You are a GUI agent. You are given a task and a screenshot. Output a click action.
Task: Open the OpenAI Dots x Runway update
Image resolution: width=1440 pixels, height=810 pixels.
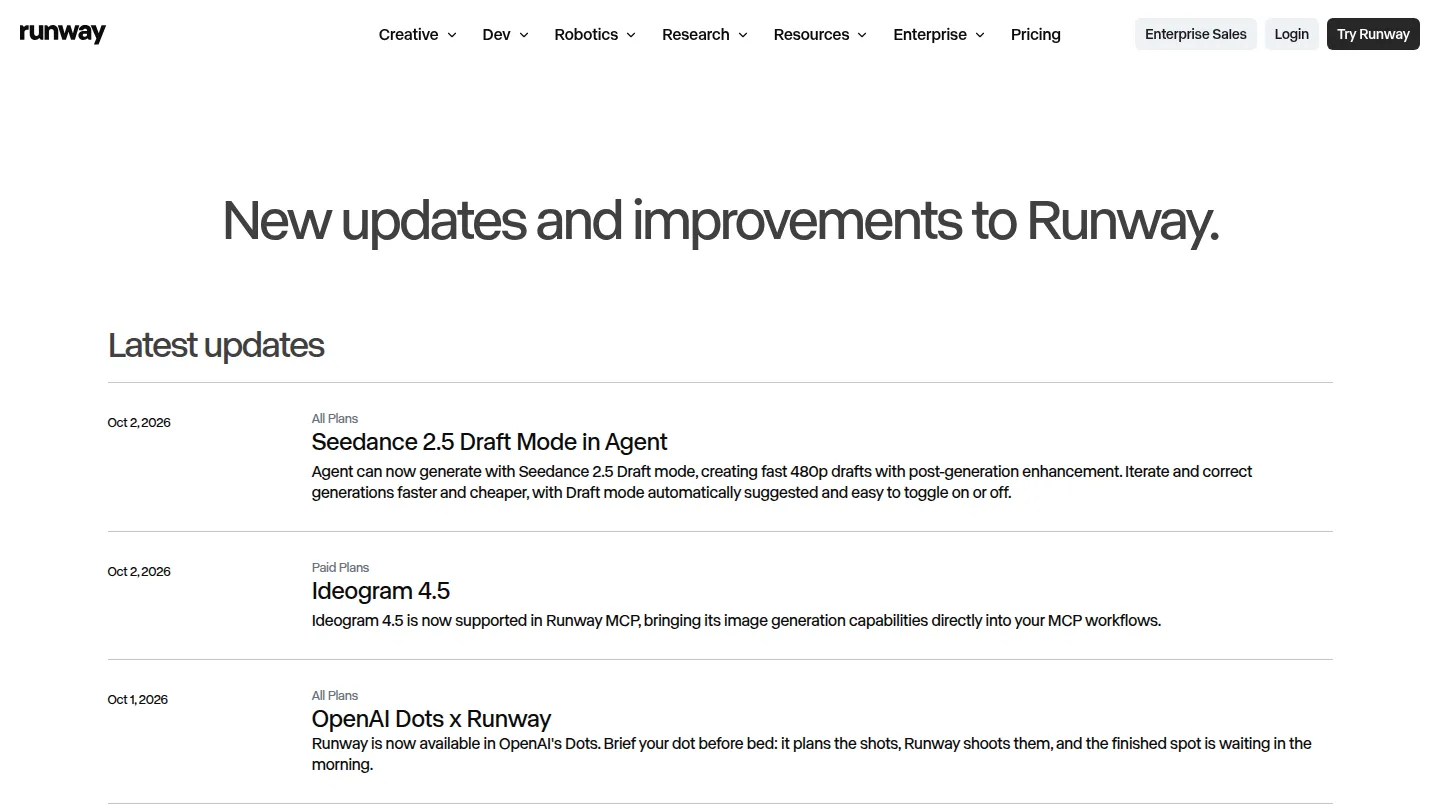(431, 719)
